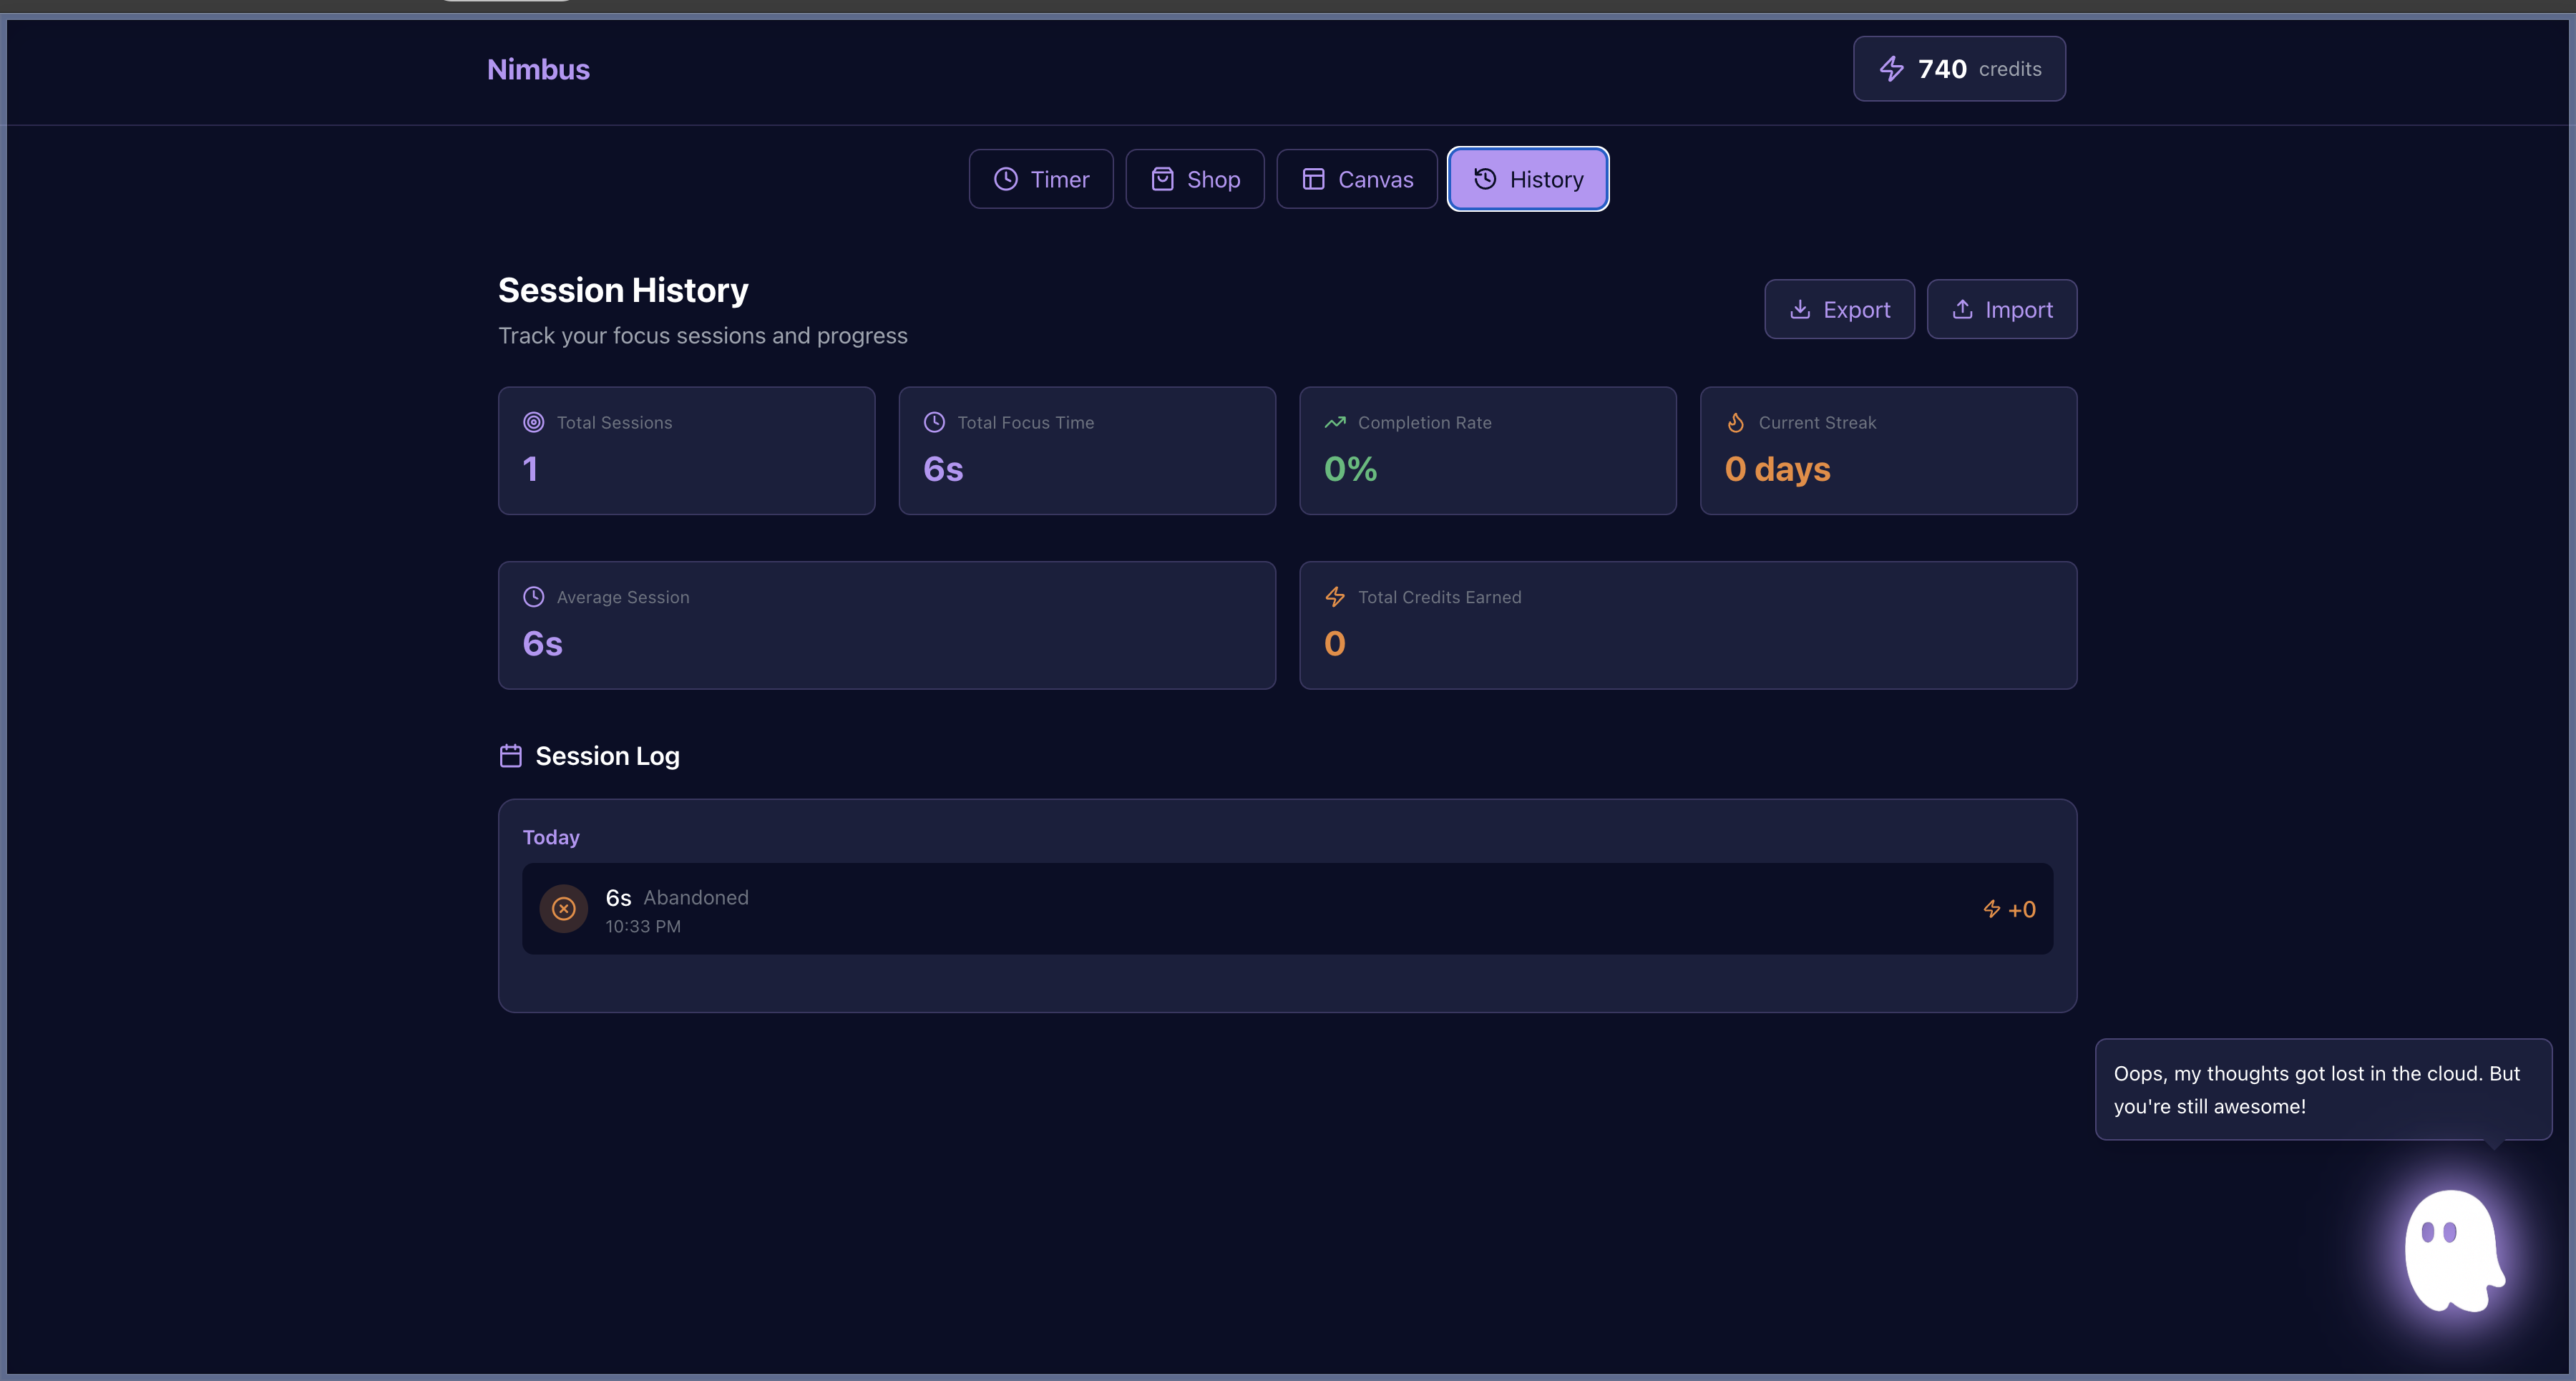
Task: Click the ghost mascot icon
Action: tap(2452, 1250)
